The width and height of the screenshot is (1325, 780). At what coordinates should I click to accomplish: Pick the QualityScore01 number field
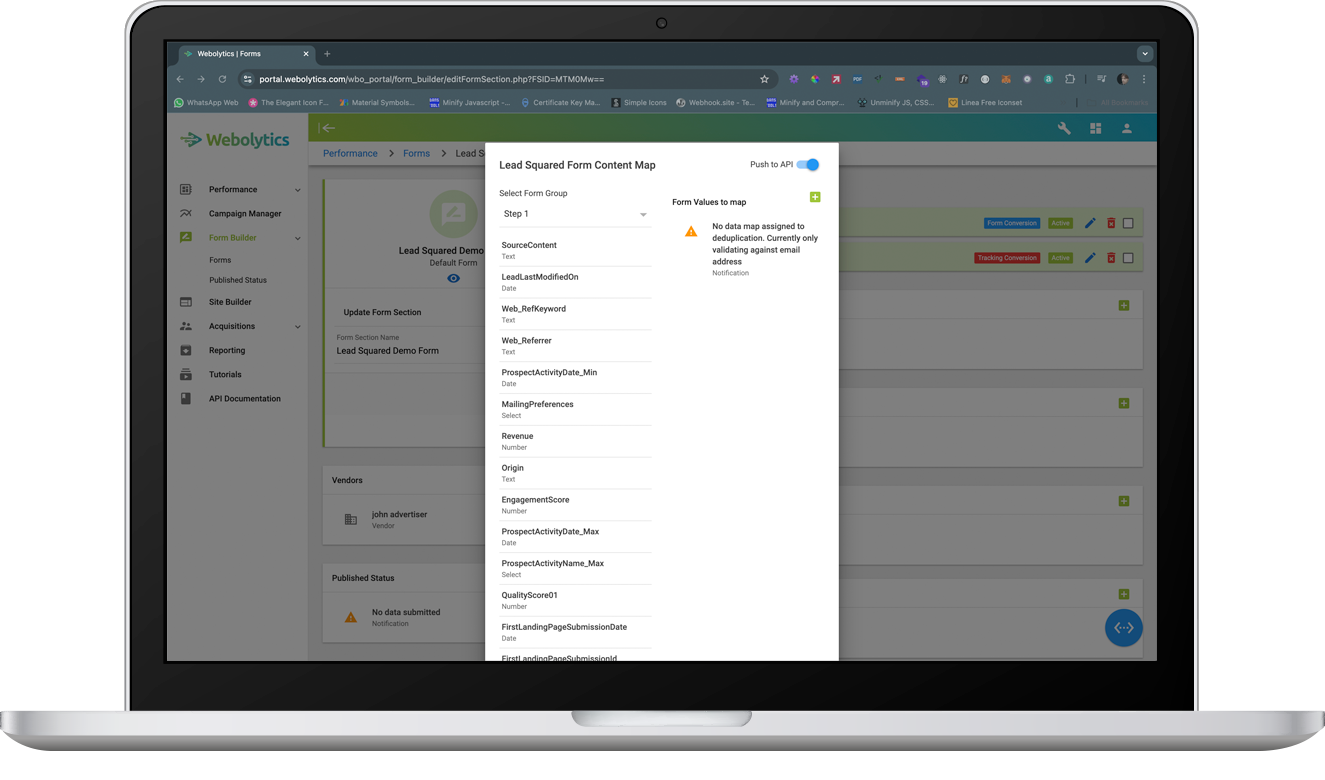(575, 601)
